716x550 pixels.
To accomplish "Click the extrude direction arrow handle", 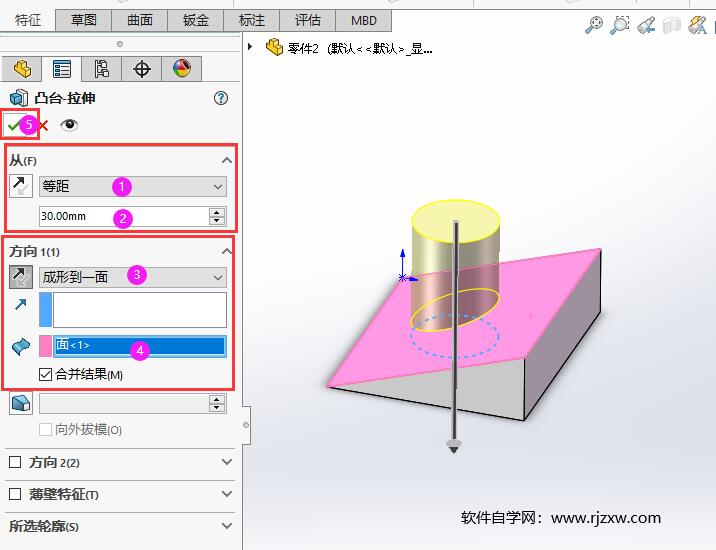I will pos(454,446).
